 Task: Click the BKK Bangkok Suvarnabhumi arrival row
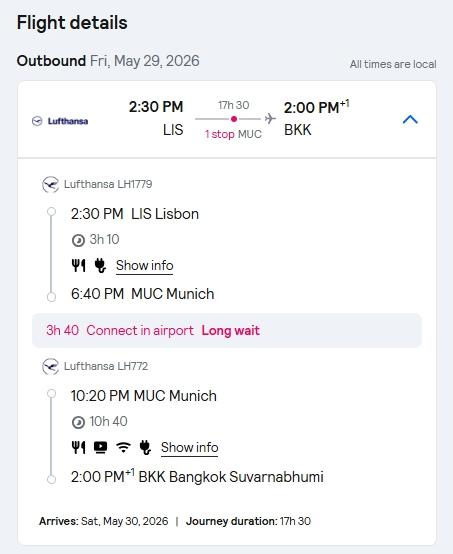pyautogui.click(x=197, y=477)
